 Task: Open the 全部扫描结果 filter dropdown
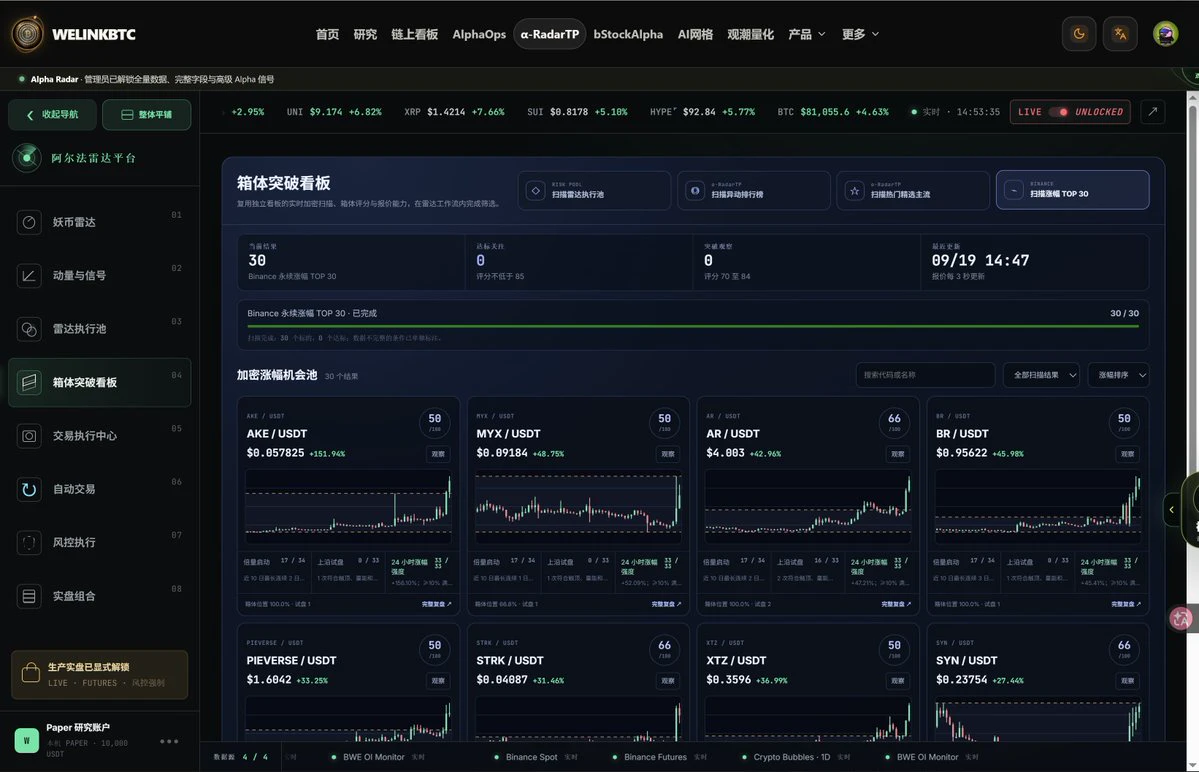pos(1041,375)
